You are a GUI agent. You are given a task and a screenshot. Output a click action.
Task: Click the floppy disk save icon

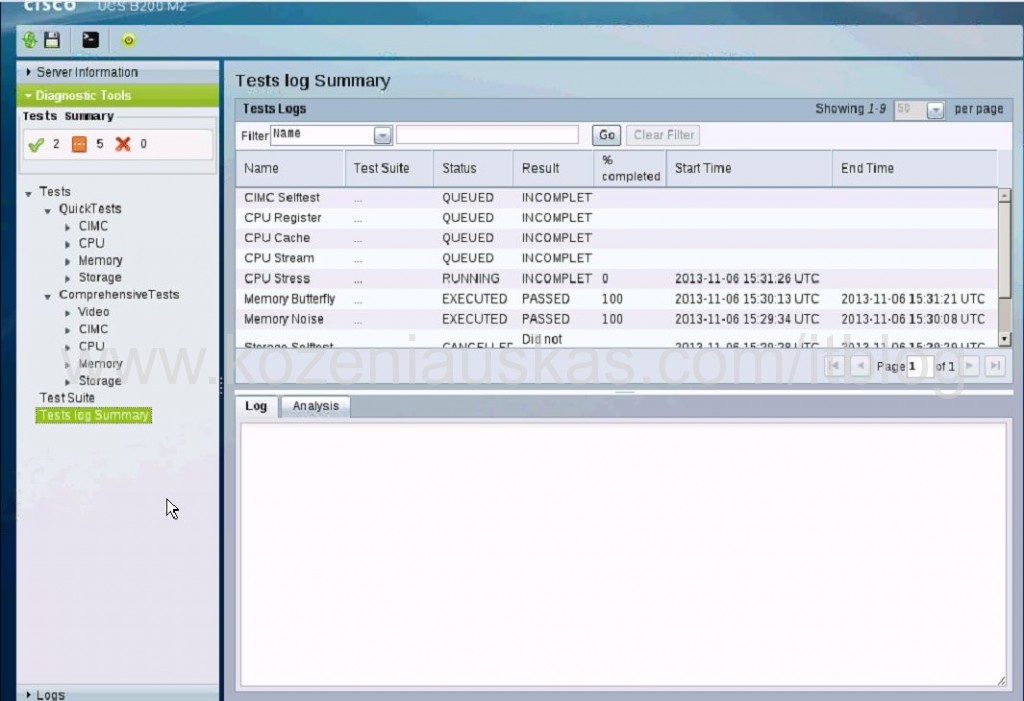point(52,40)
